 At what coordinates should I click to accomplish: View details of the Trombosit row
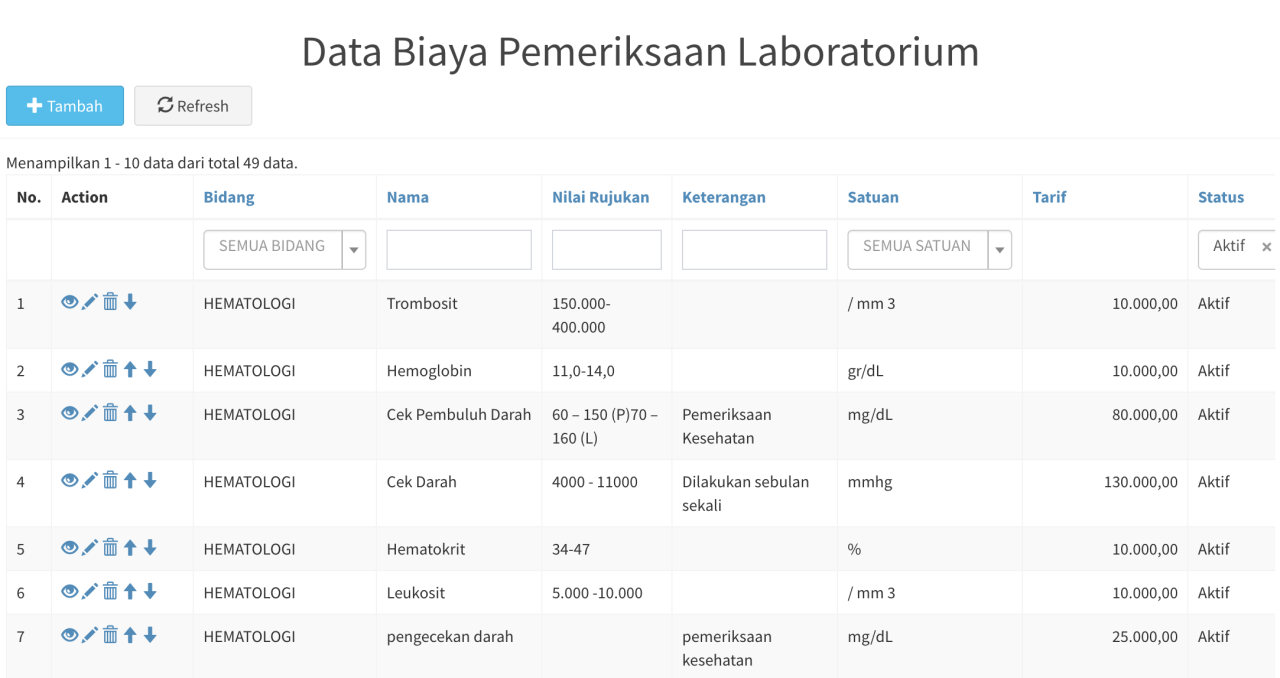(70, 302)
